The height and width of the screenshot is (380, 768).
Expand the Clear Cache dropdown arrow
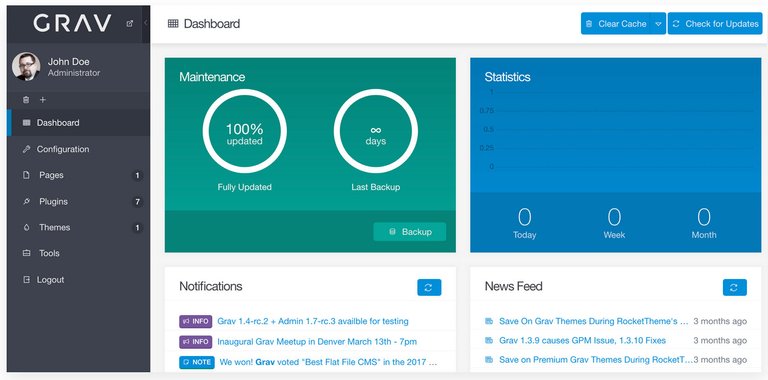[659, 24]
